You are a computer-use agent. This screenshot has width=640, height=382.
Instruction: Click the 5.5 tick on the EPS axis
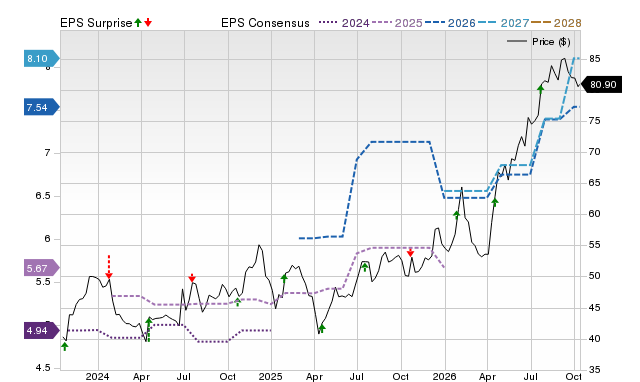click(43, 282)
